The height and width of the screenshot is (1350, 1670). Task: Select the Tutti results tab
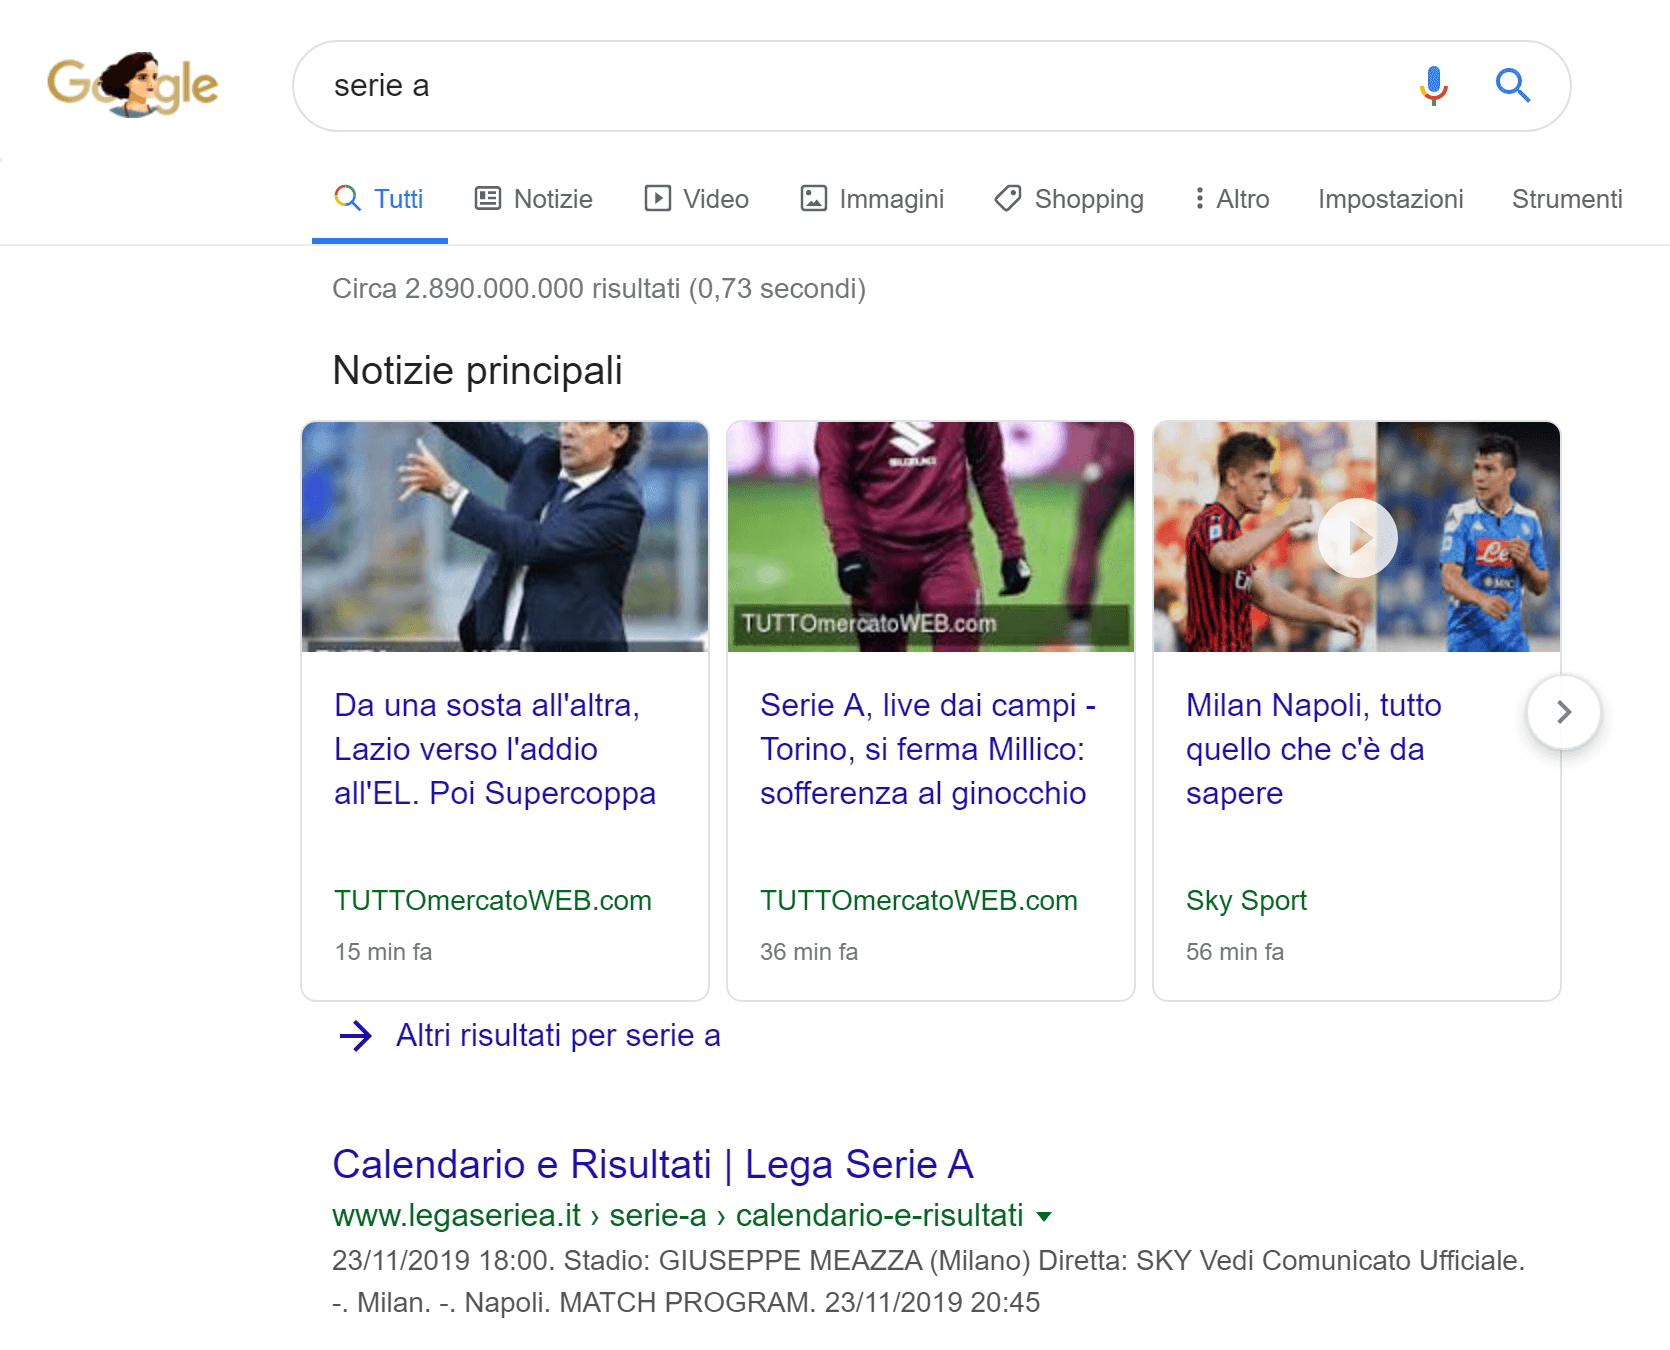pos(379,199)
